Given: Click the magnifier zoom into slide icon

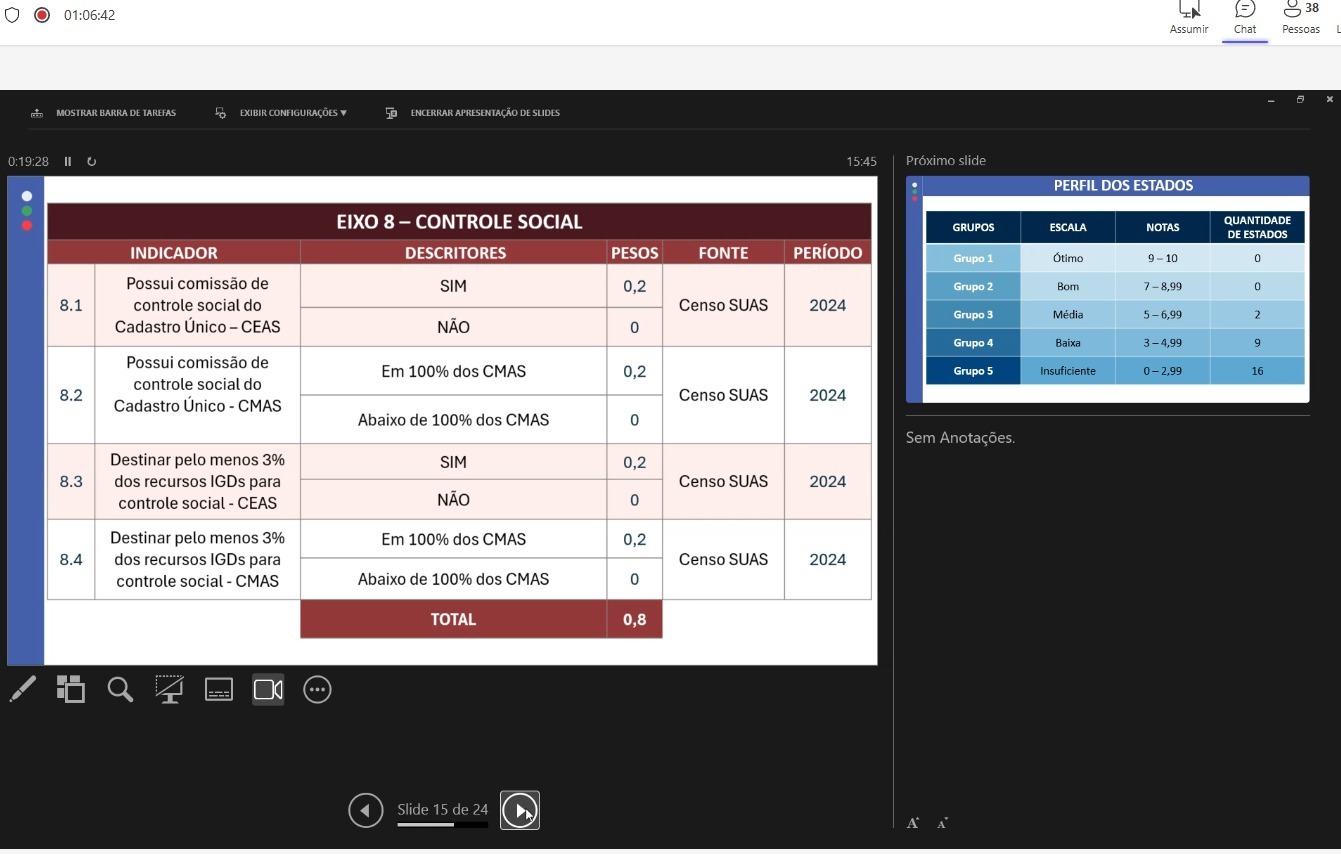Looking at the screenshot, I should [120, 689].
